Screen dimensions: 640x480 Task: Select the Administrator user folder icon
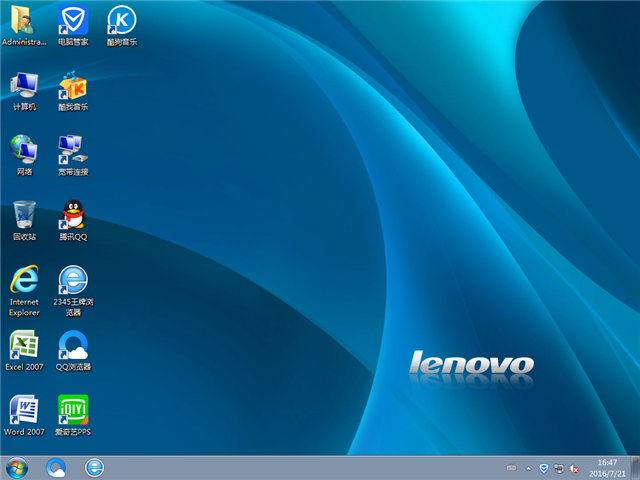tap(24, 20)
